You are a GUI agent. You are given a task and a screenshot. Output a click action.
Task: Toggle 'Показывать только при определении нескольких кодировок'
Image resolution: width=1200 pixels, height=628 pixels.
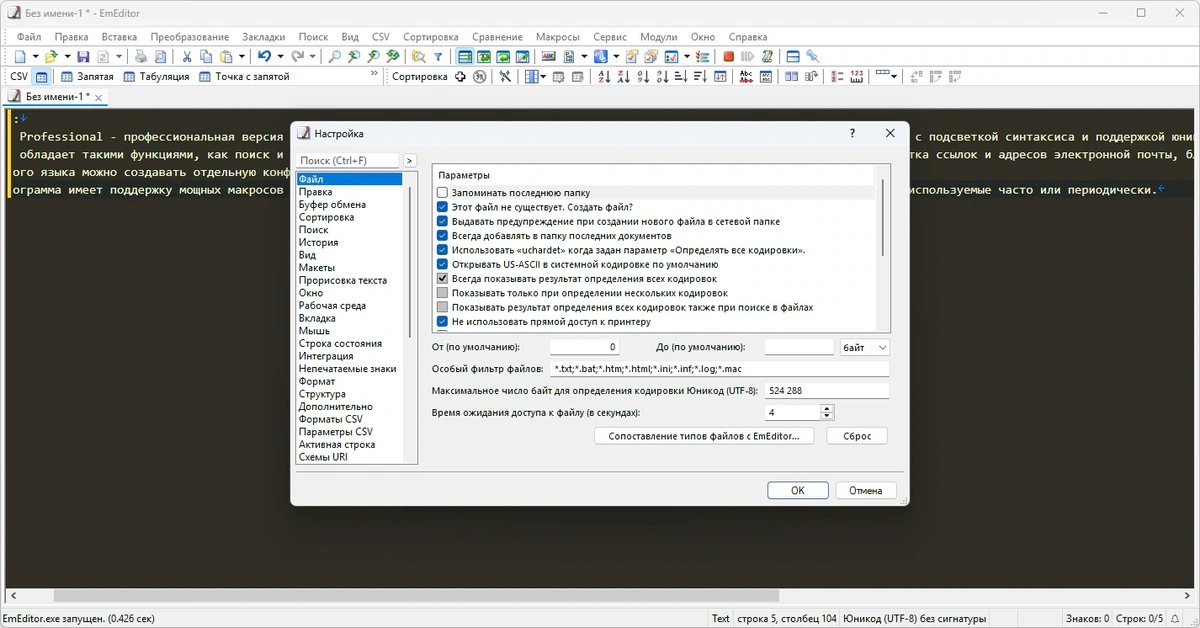442,293
